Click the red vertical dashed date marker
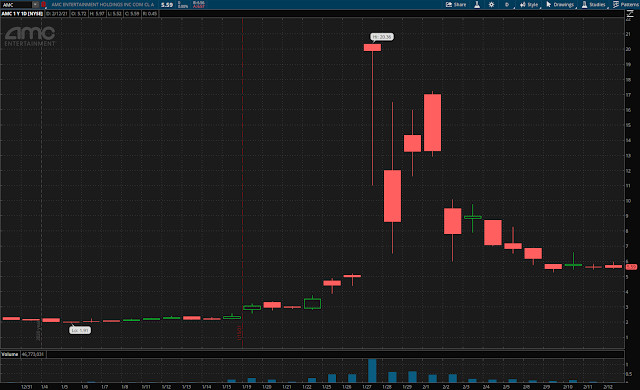This screenshot has width=640, height=390. (x=242, y=183)
